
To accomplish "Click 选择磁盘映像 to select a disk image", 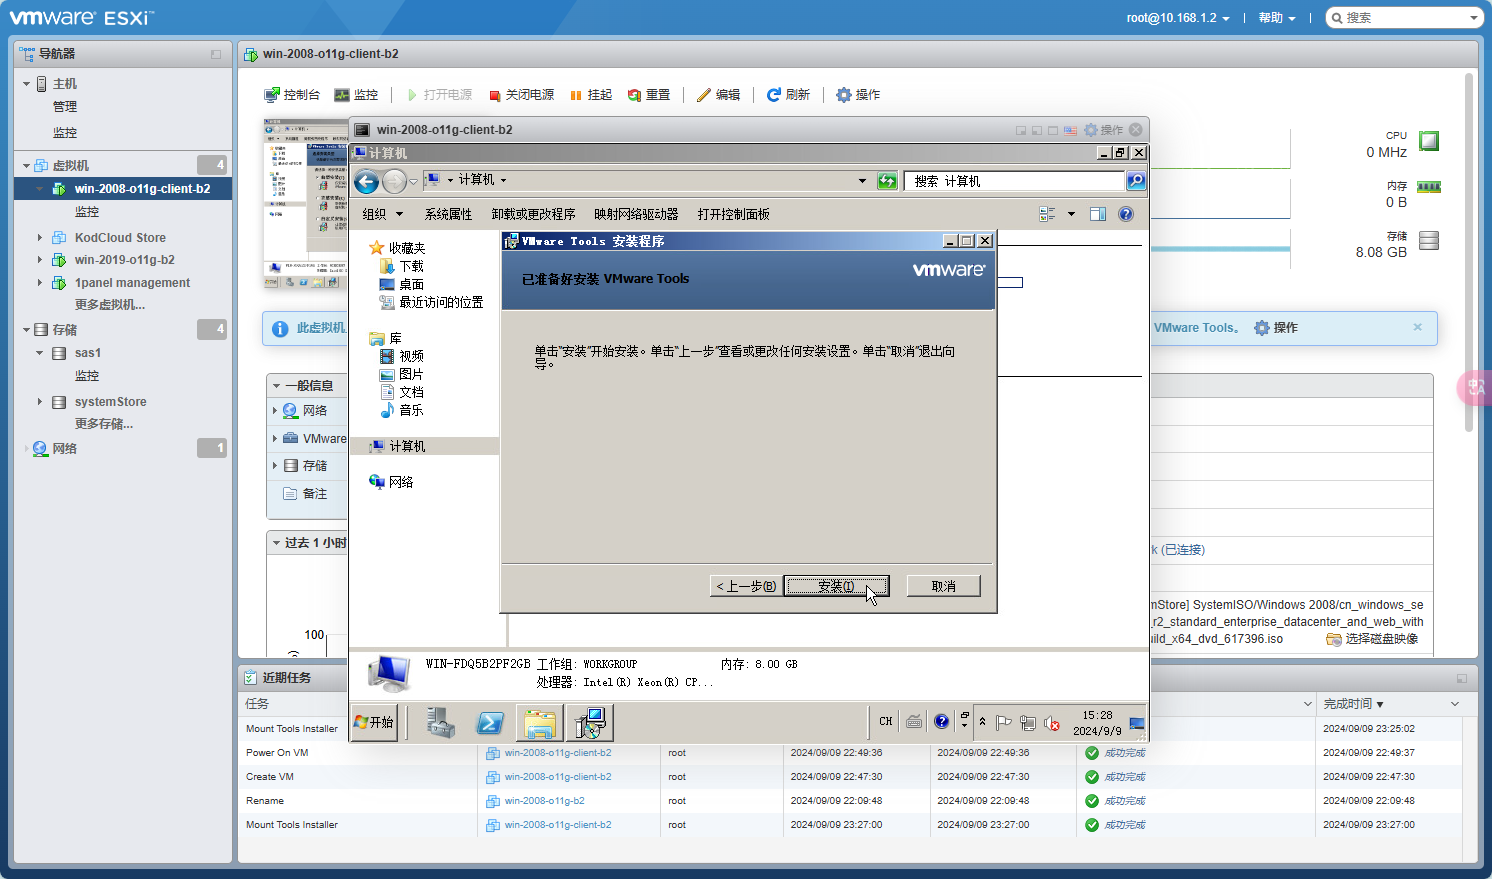I will click(x=1372, y=639).
